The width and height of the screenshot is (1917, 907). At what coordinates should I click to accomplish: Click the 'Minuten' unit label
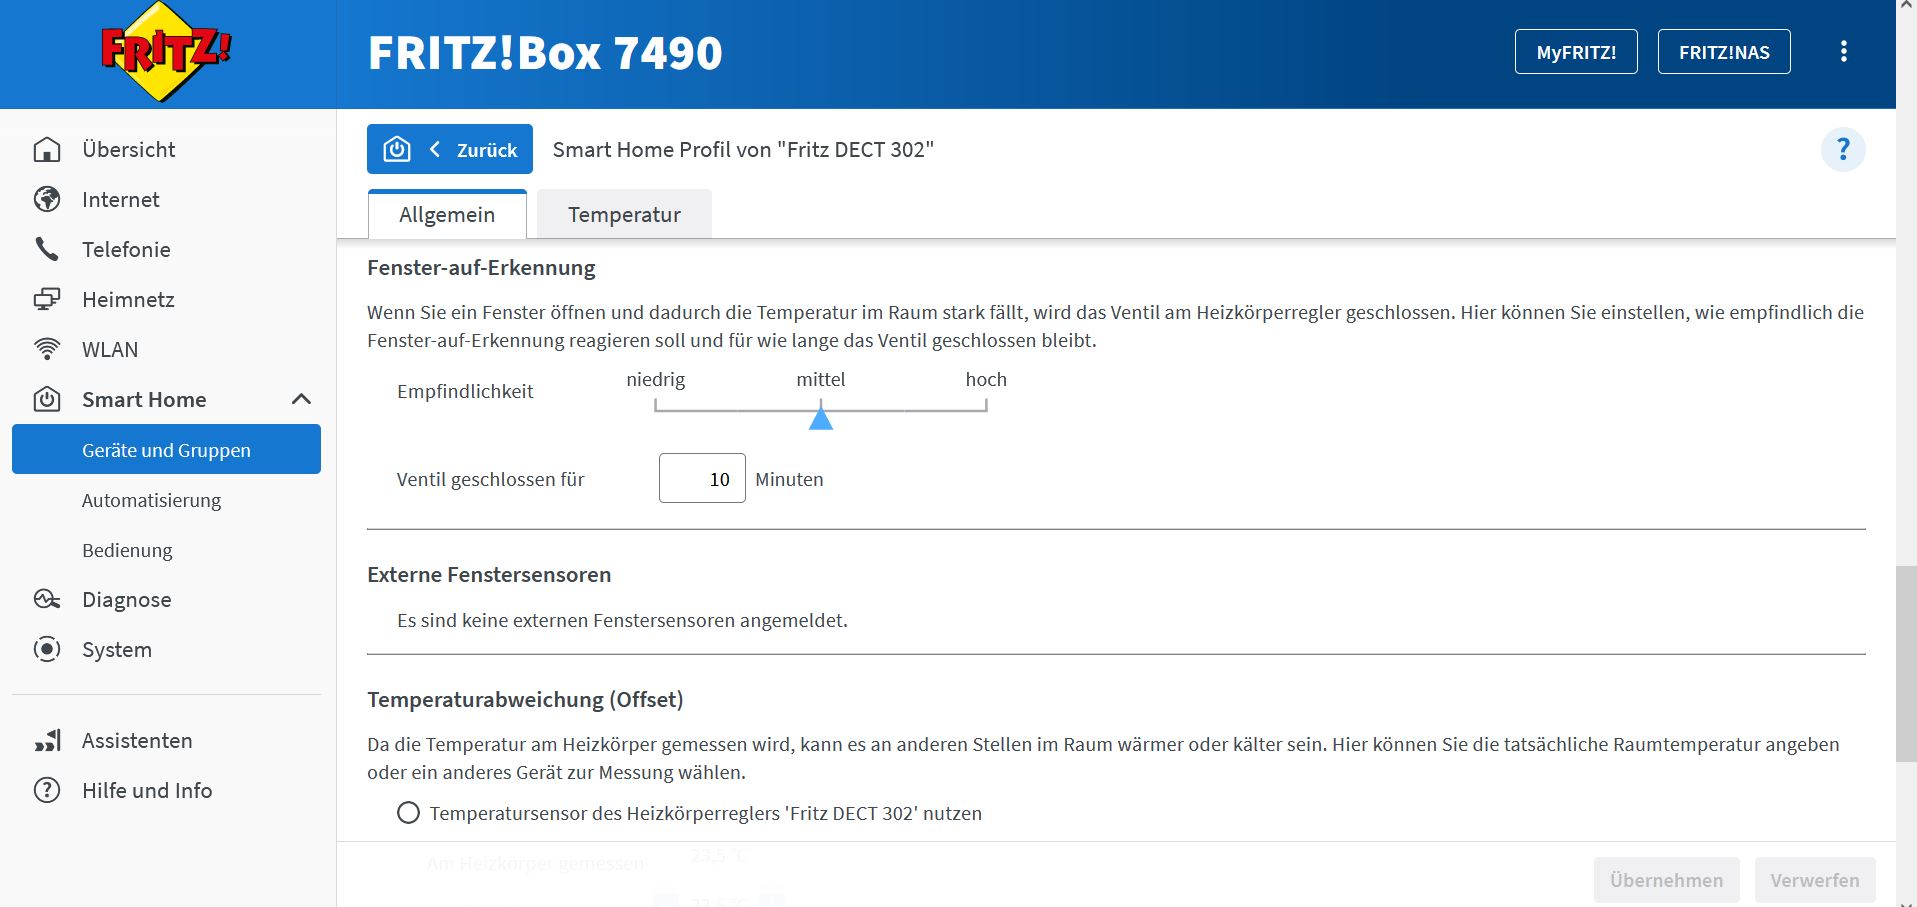789,479
